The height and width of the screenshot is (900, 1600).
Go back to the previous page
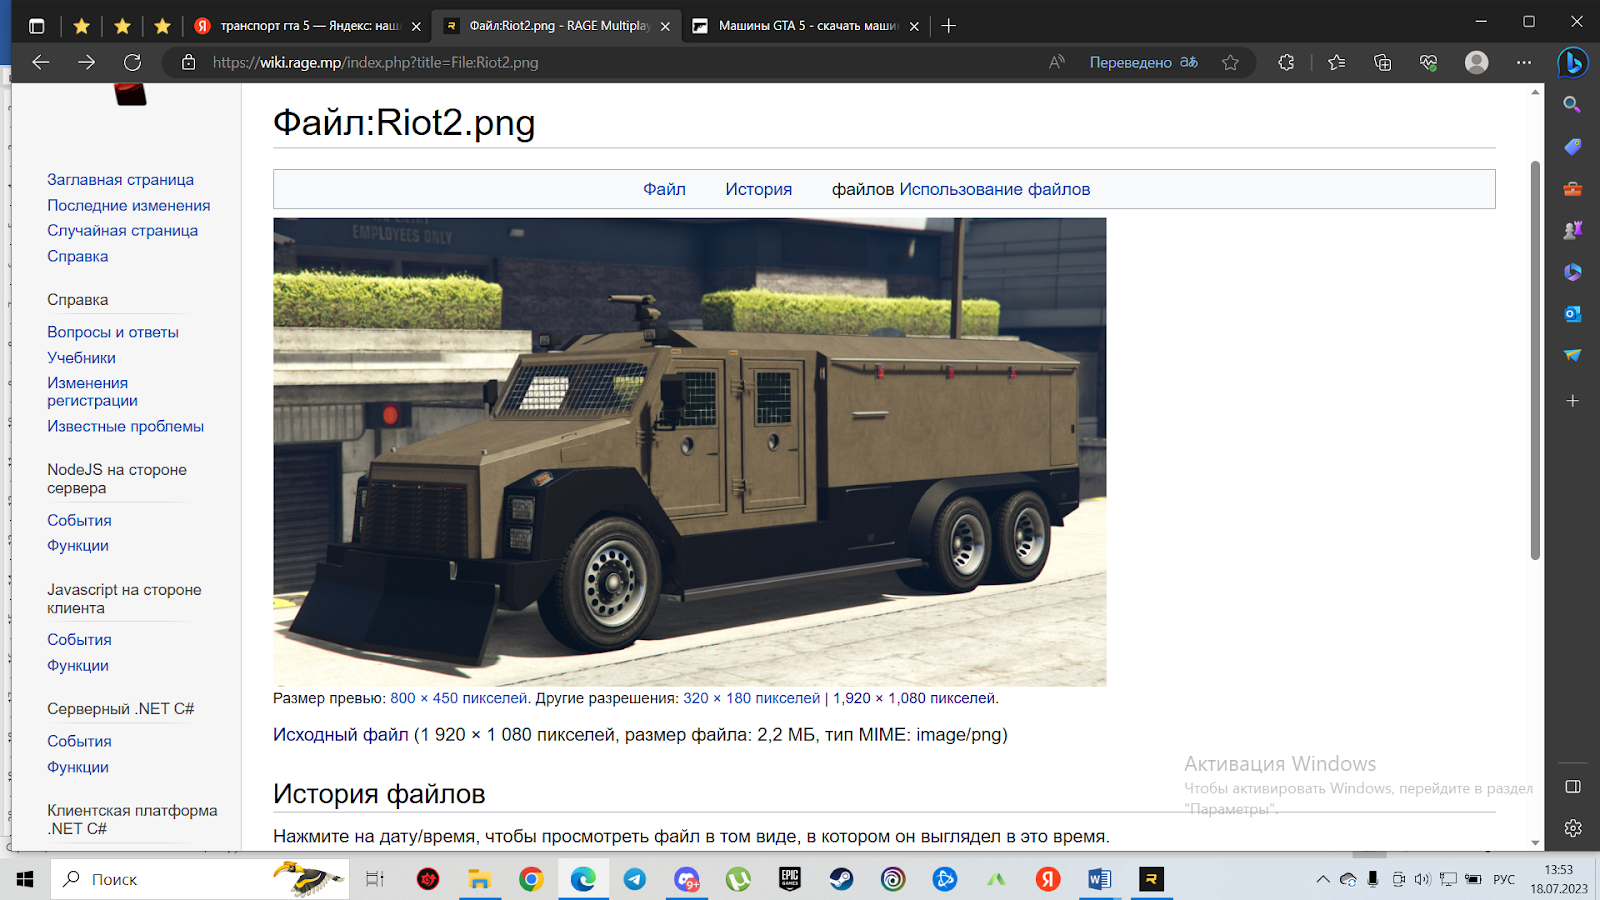tap(40, 62)
